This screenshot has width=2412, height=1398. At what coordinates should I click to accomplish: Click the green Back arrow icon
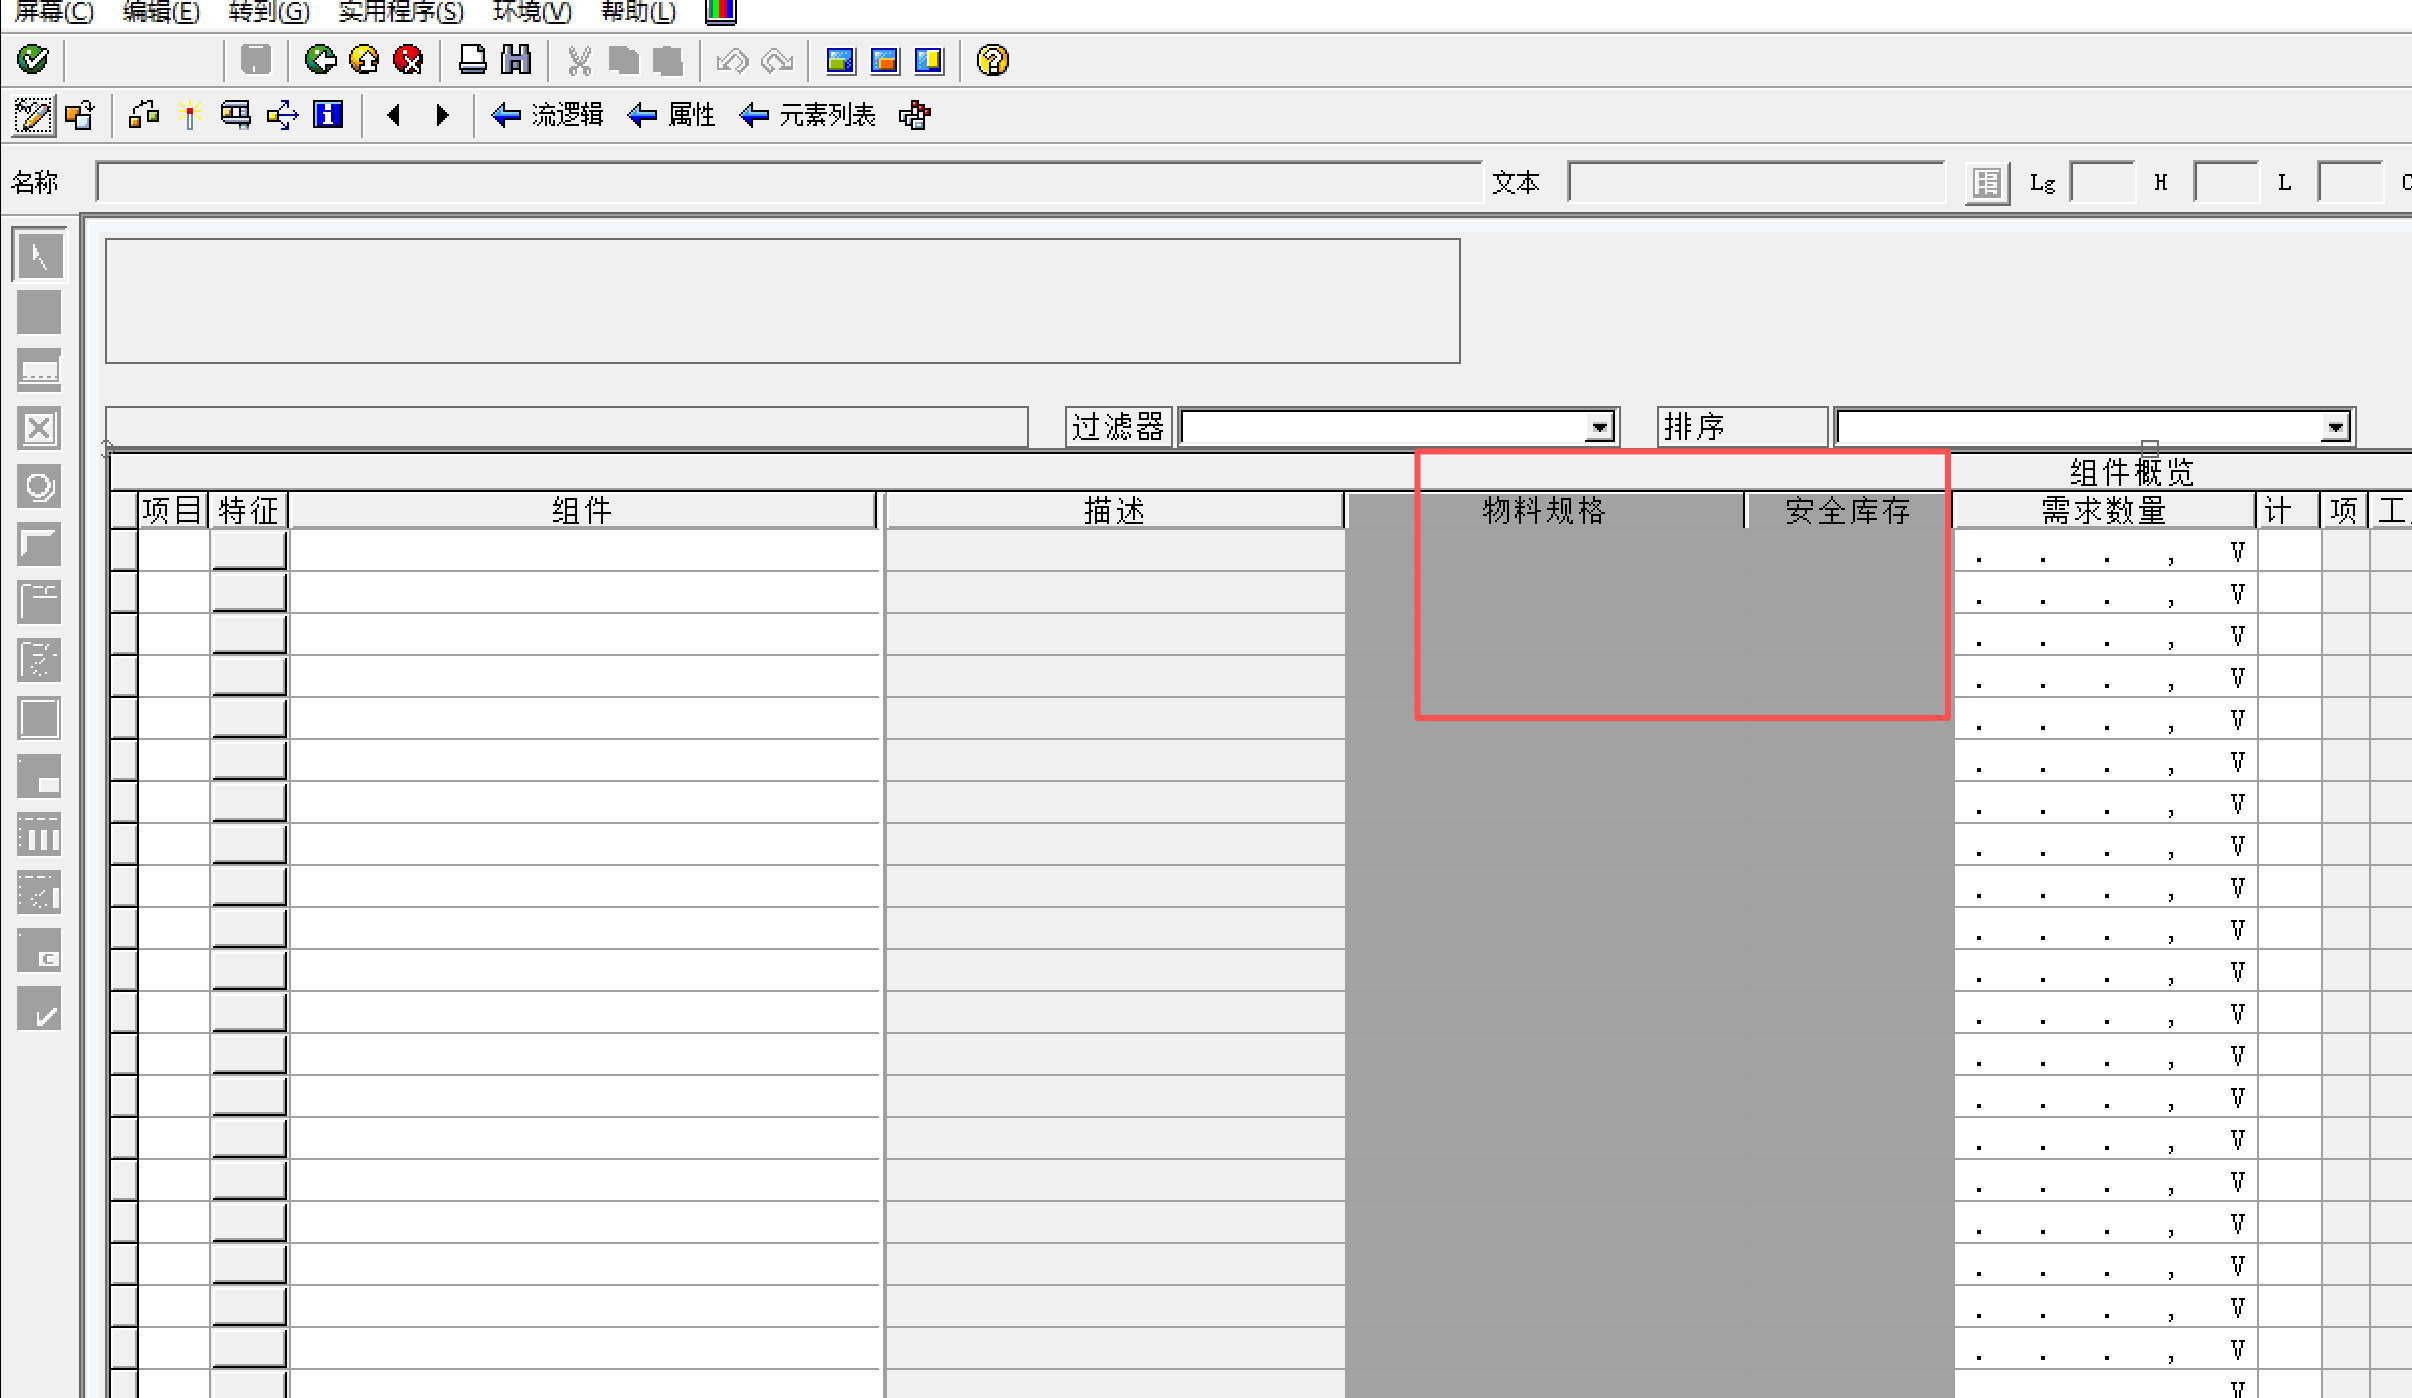click(x=320, y=60)
